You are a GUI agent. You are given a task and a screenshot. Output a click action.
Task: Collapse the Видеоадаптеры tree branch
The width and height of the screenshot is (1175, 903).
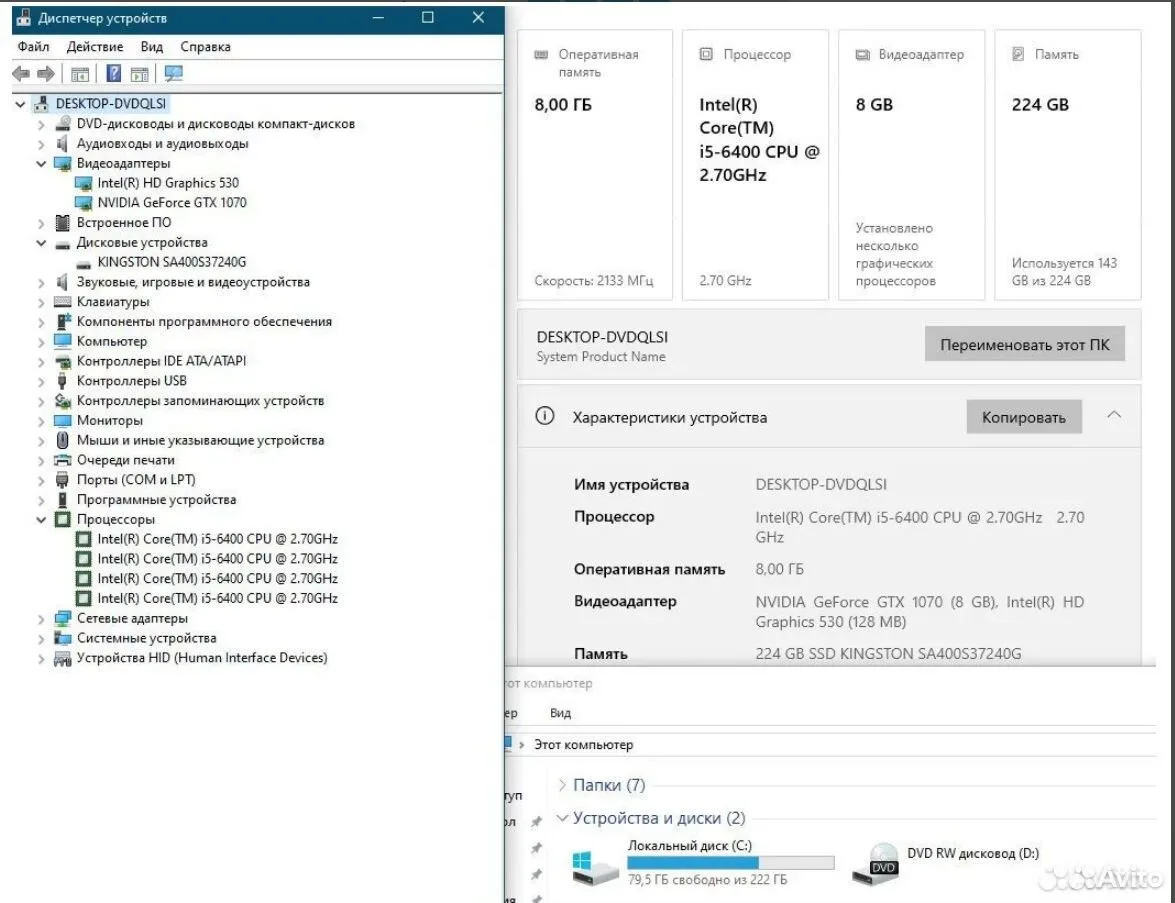click(x=41, y=163)
